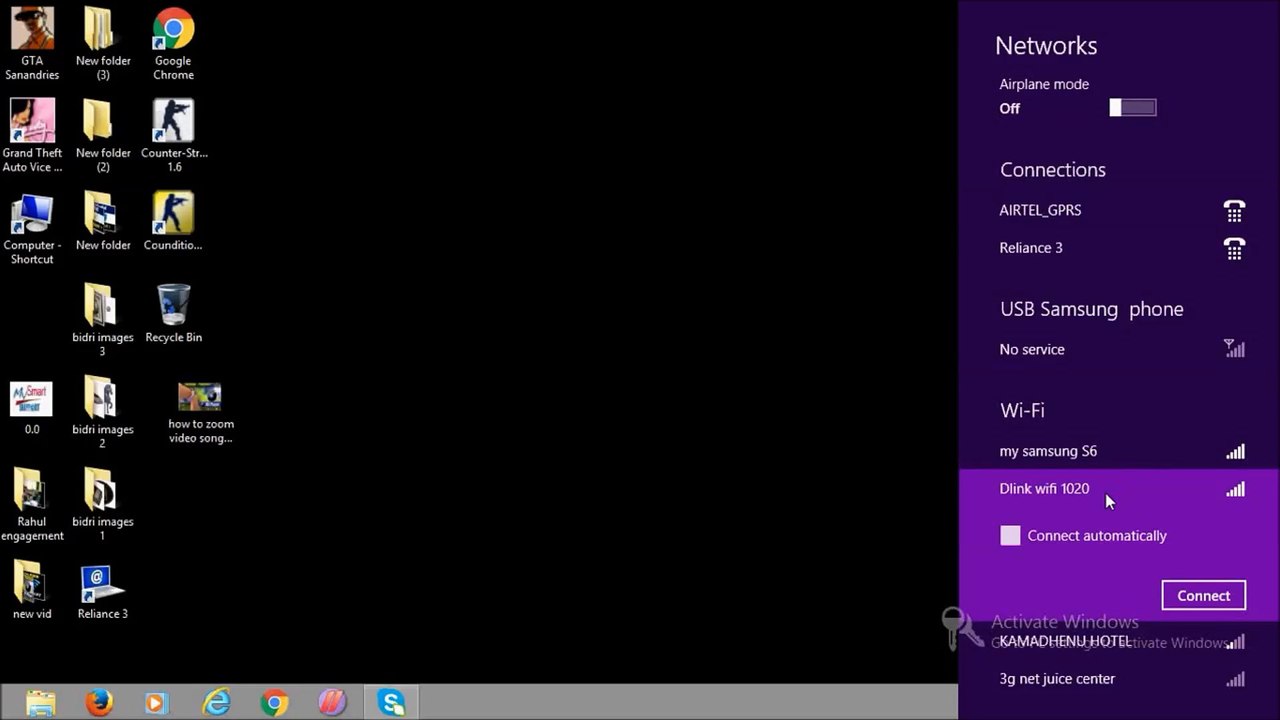1280x720 pixels.
Task: Select the new vid folder
Action: tap(32, 590)
